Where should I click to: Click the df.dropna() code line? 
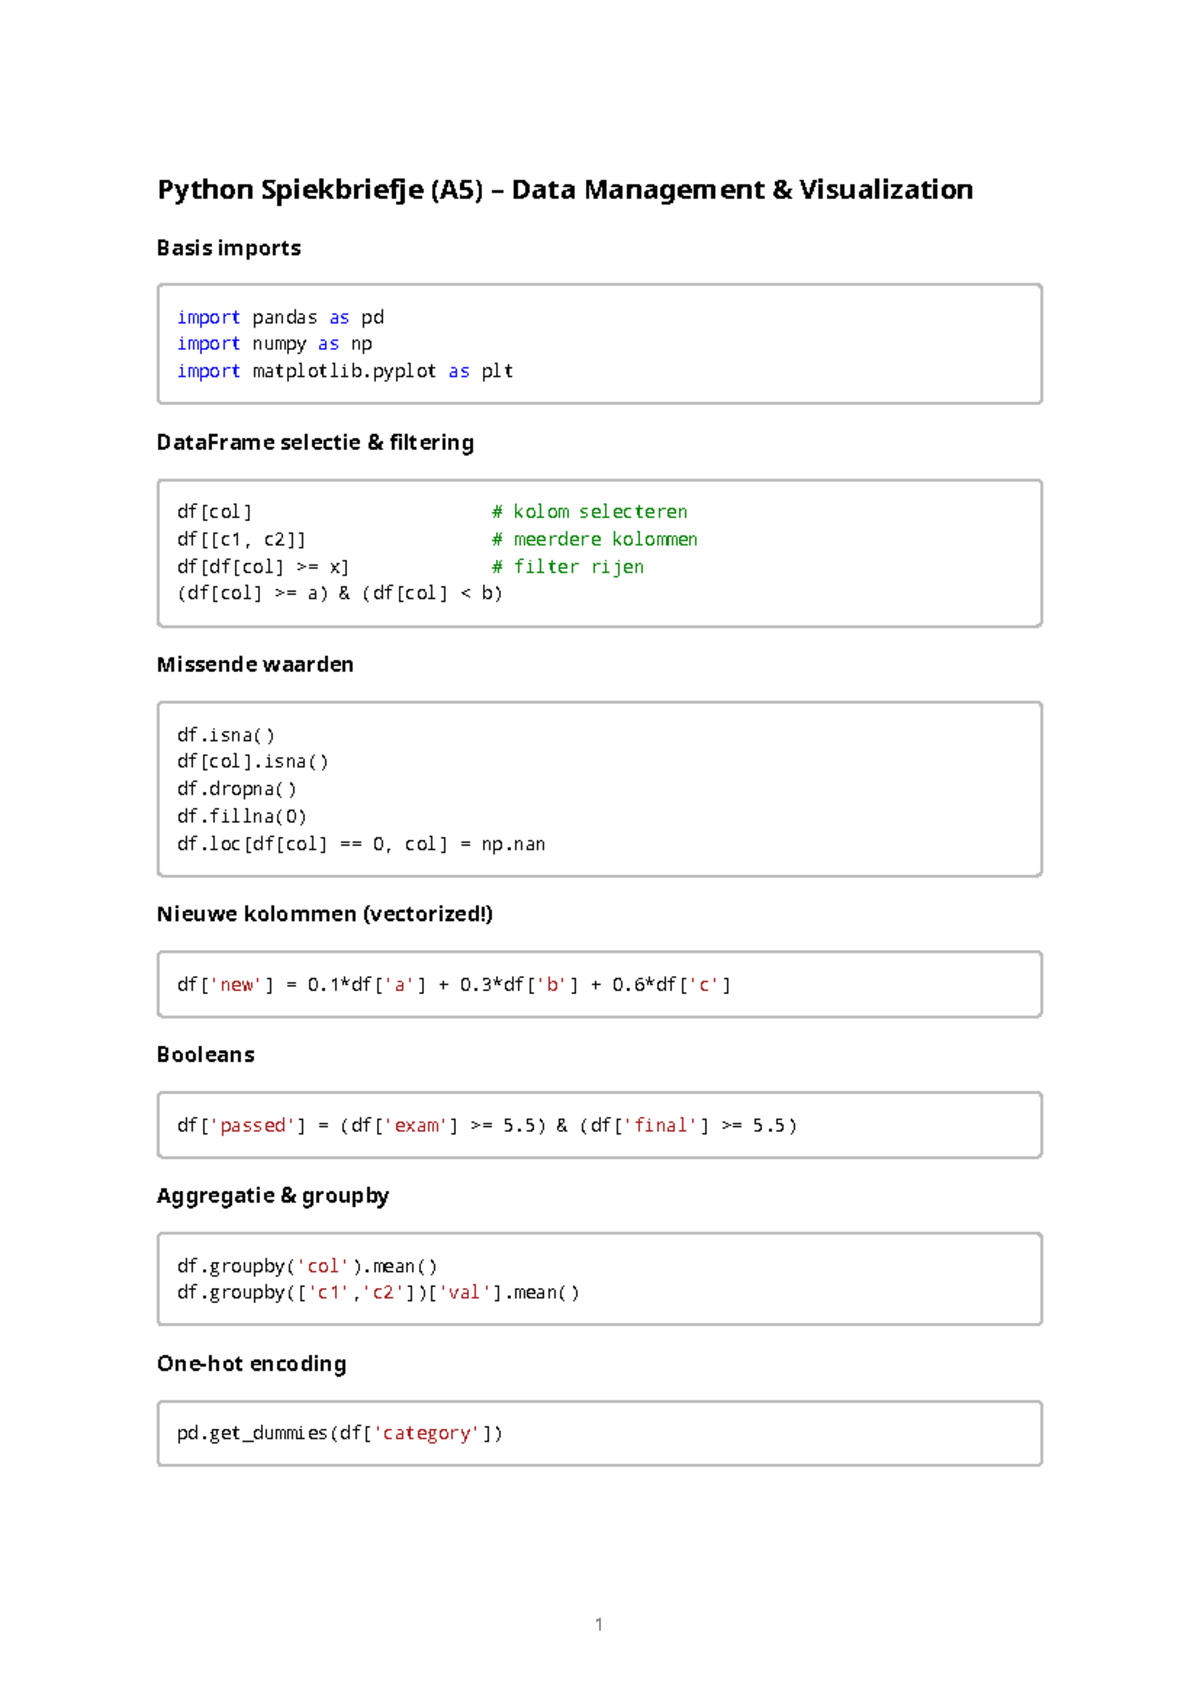237,789
